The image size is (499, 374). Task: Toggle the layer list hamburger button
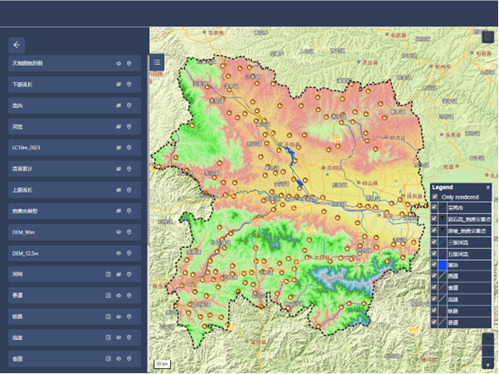pyautogui.click(x=157, y=62)
